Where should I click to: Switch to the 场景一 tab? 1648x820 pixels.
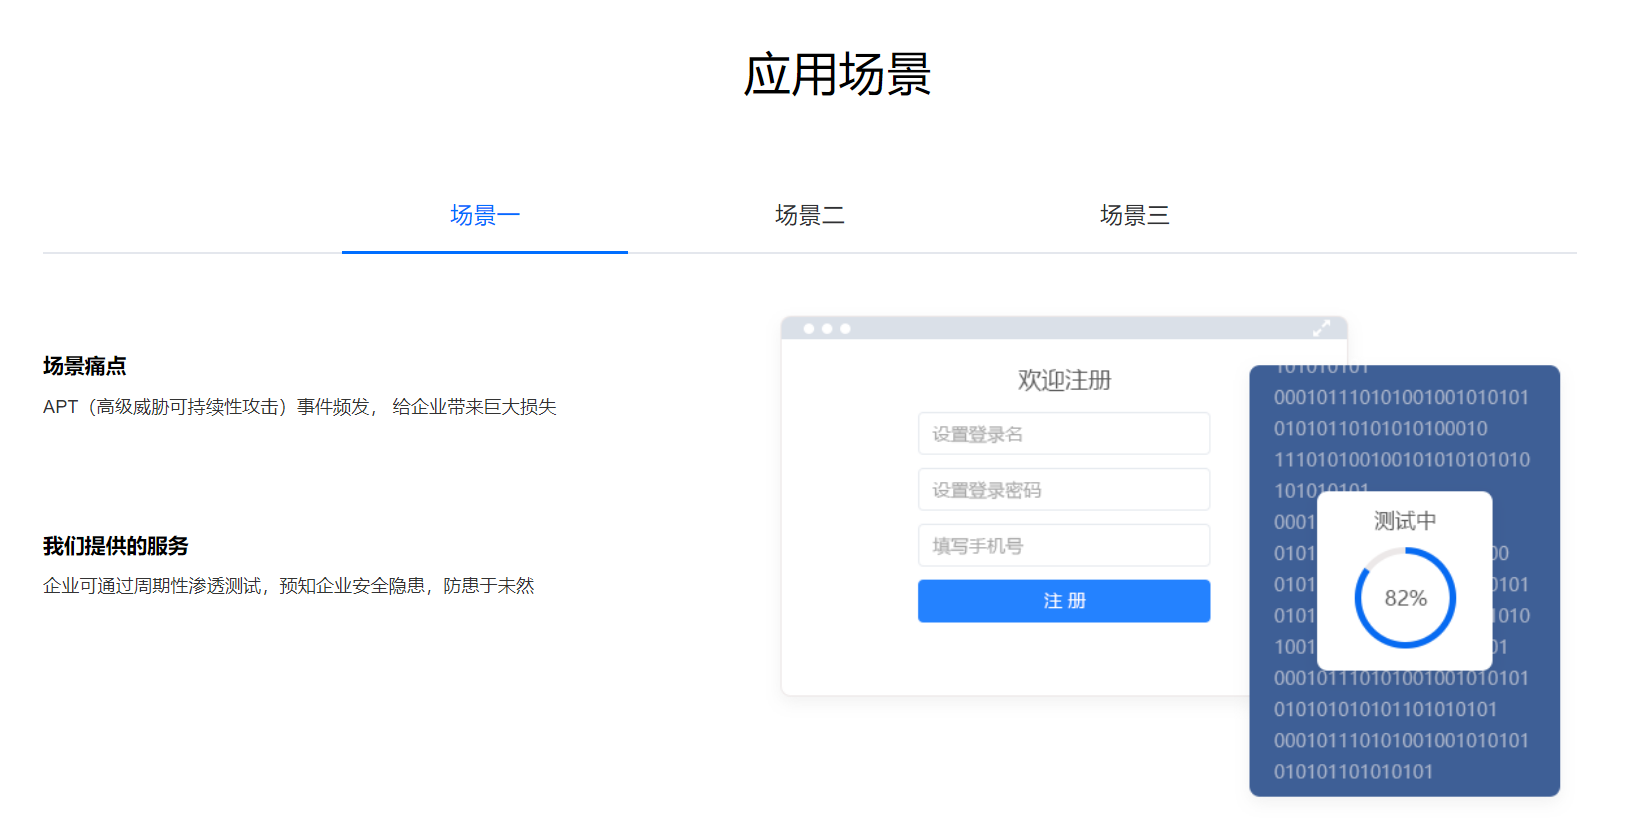pyautogui.click(x=485, y=215)
